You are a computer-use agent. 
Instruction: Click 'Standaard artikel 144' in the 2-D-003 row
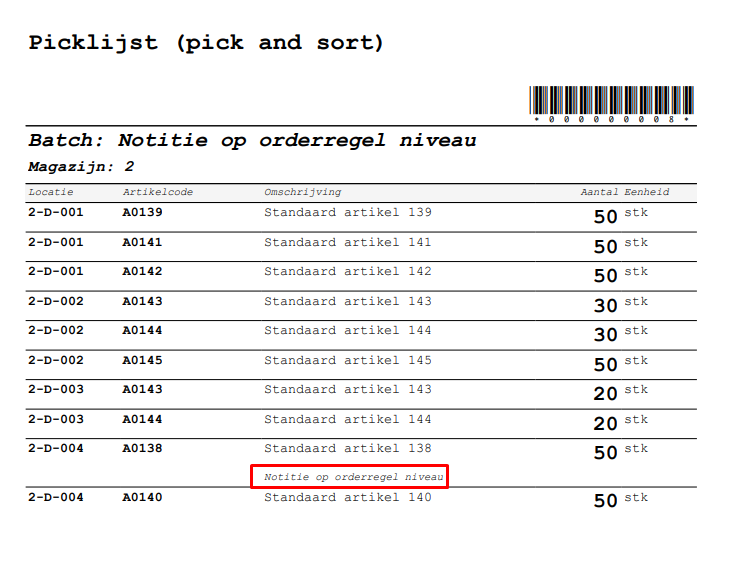(348, 419)
